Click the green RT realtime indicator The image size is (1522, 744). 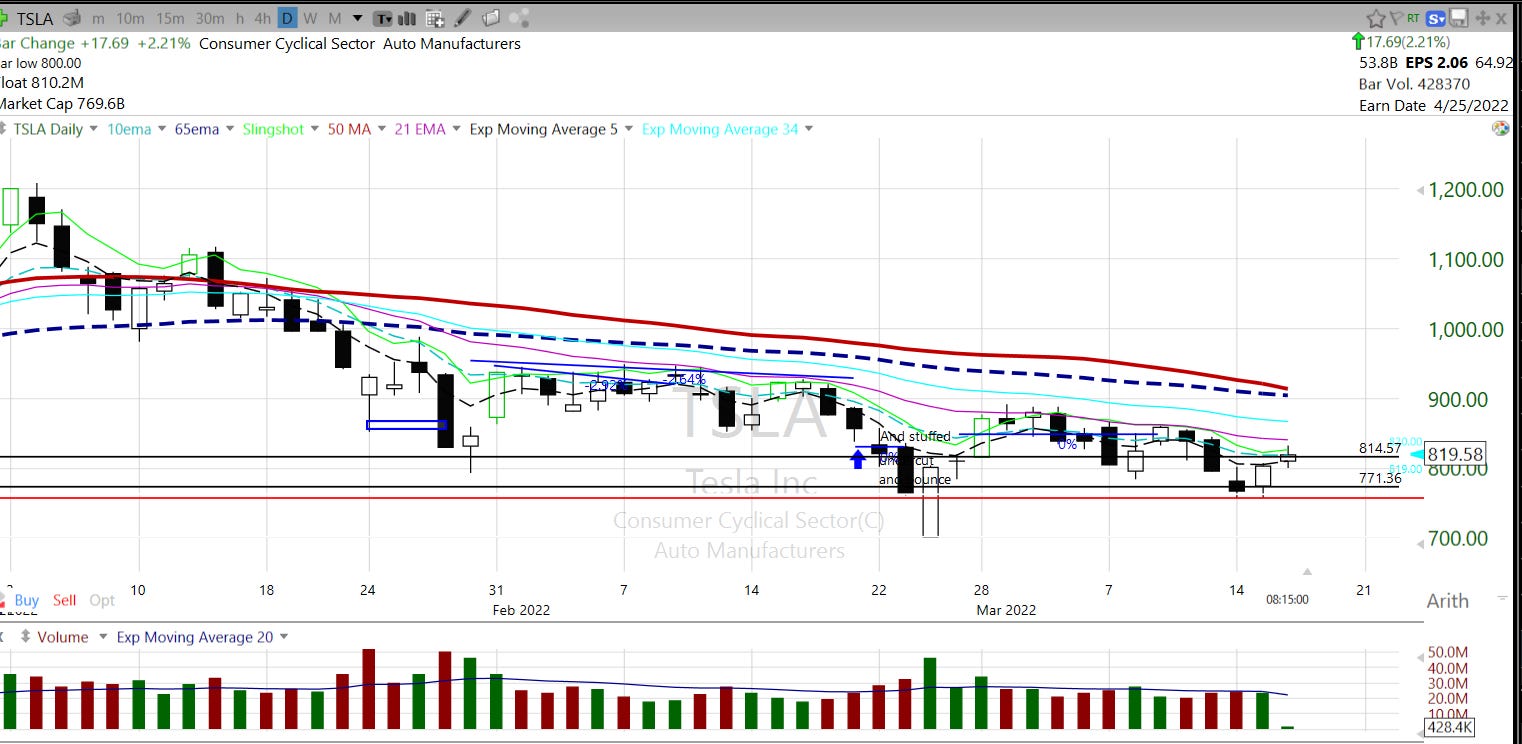tap(1413, 18)
